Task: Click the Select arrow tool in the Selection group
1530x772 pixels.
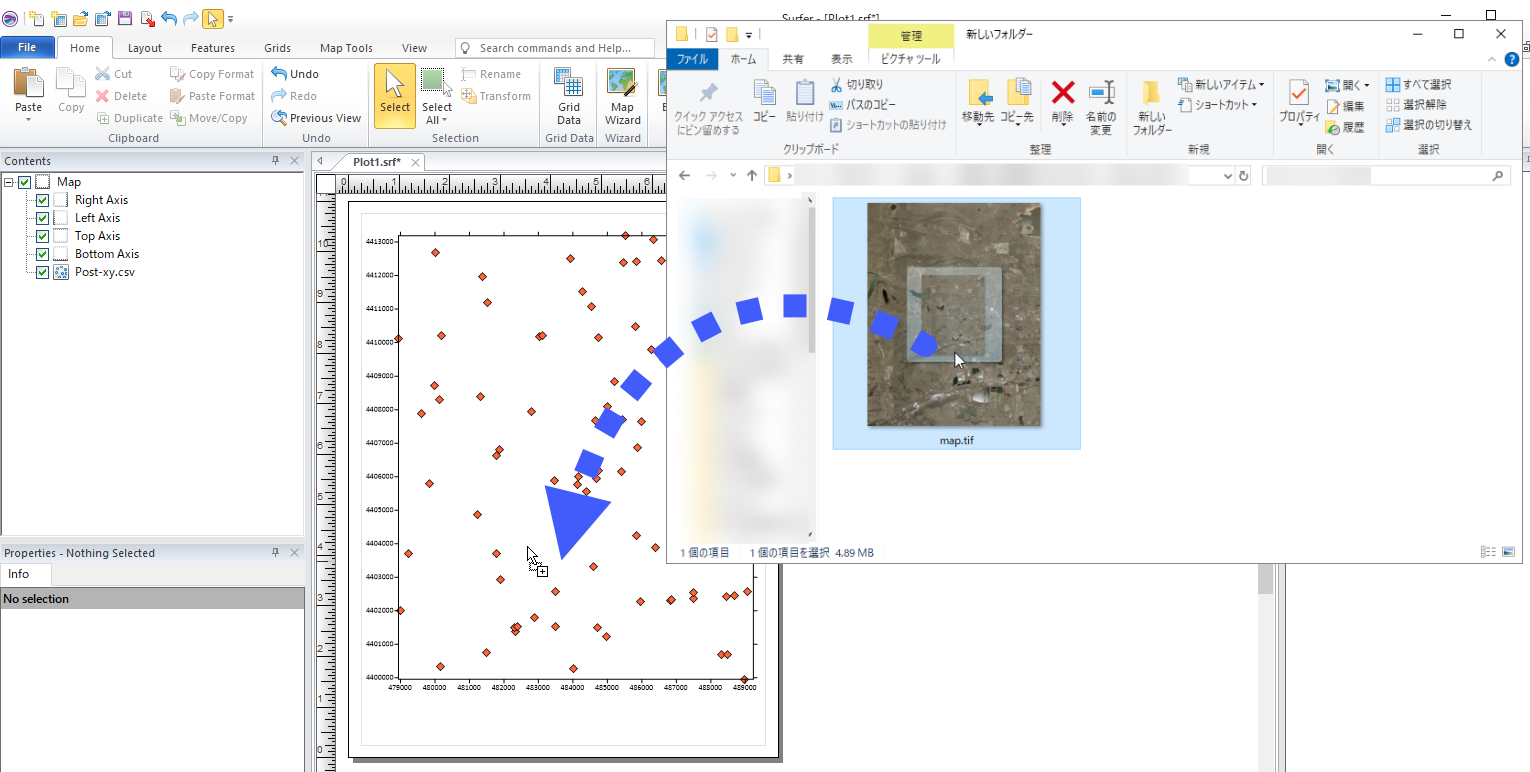Action: tap(395, 96)
